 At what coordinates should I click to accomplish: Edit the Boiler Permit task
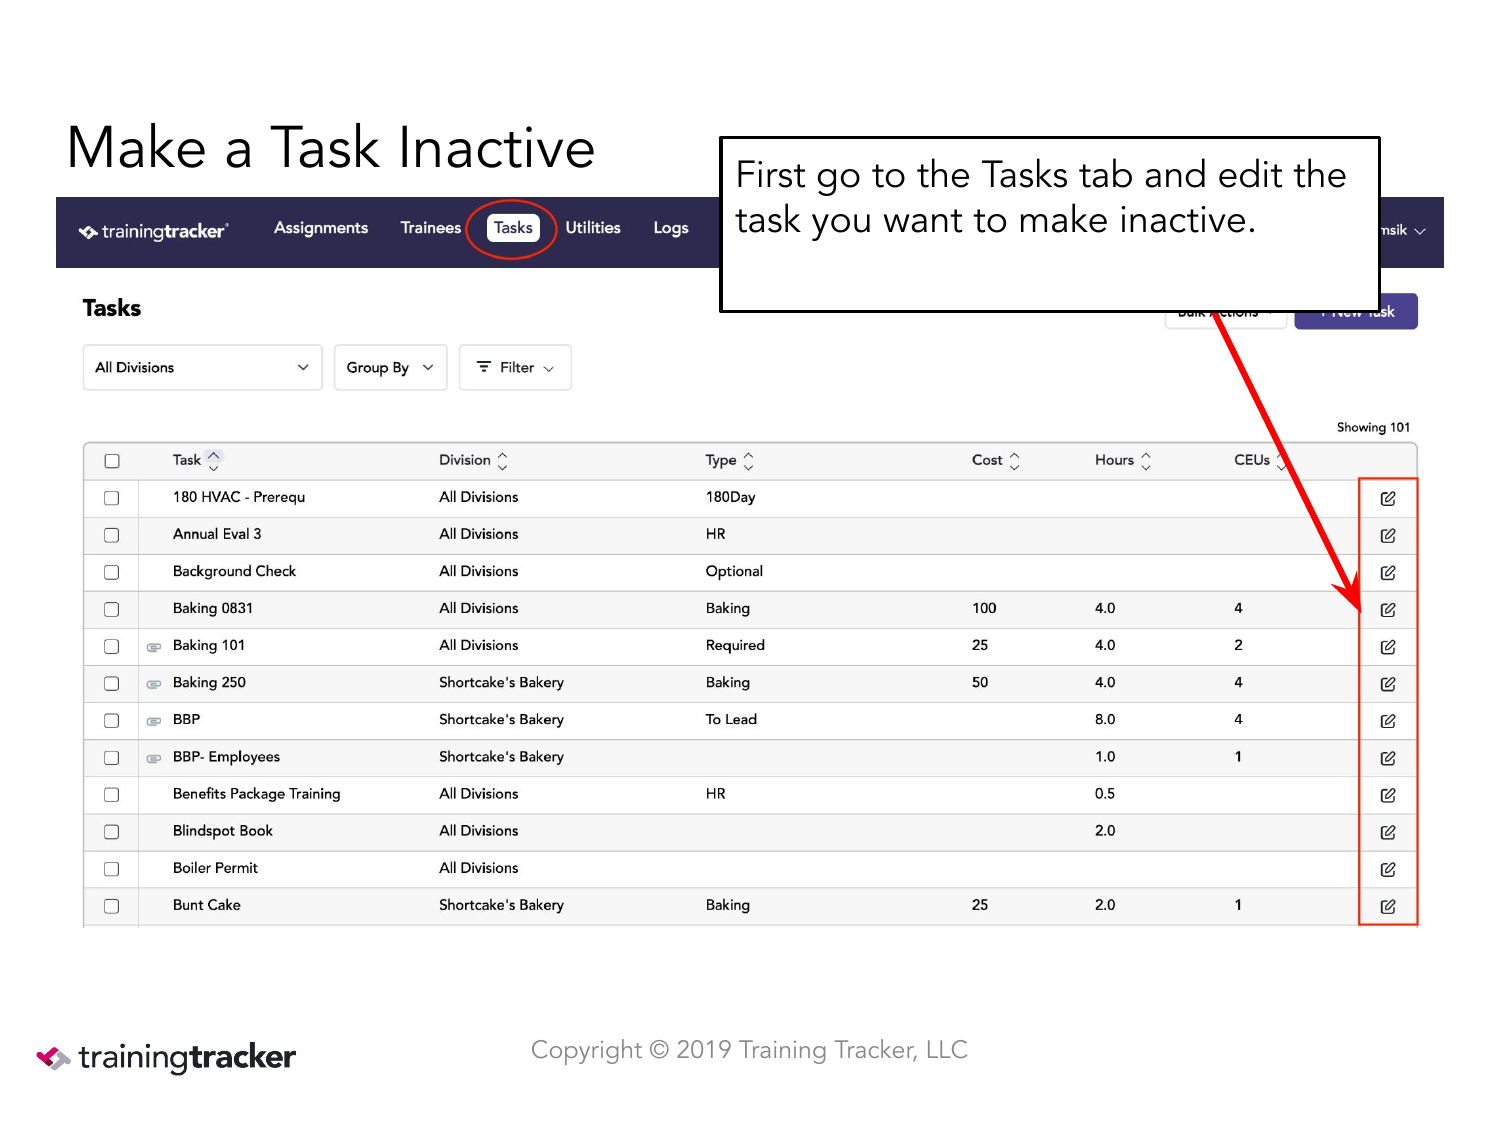[x=1388, y=869]
